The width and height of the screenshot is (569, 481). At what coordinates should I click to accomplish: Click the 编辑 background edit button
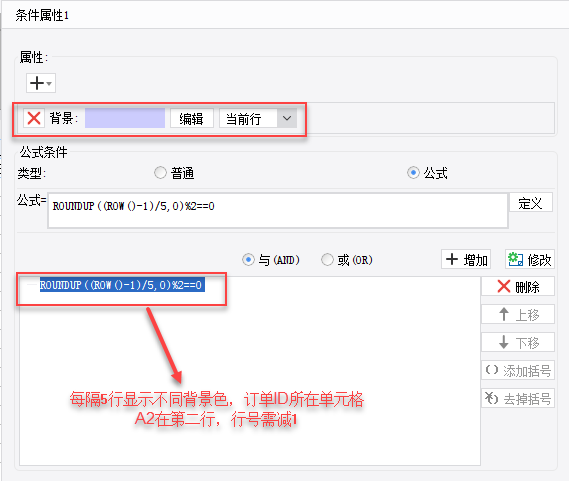(192, 118)
